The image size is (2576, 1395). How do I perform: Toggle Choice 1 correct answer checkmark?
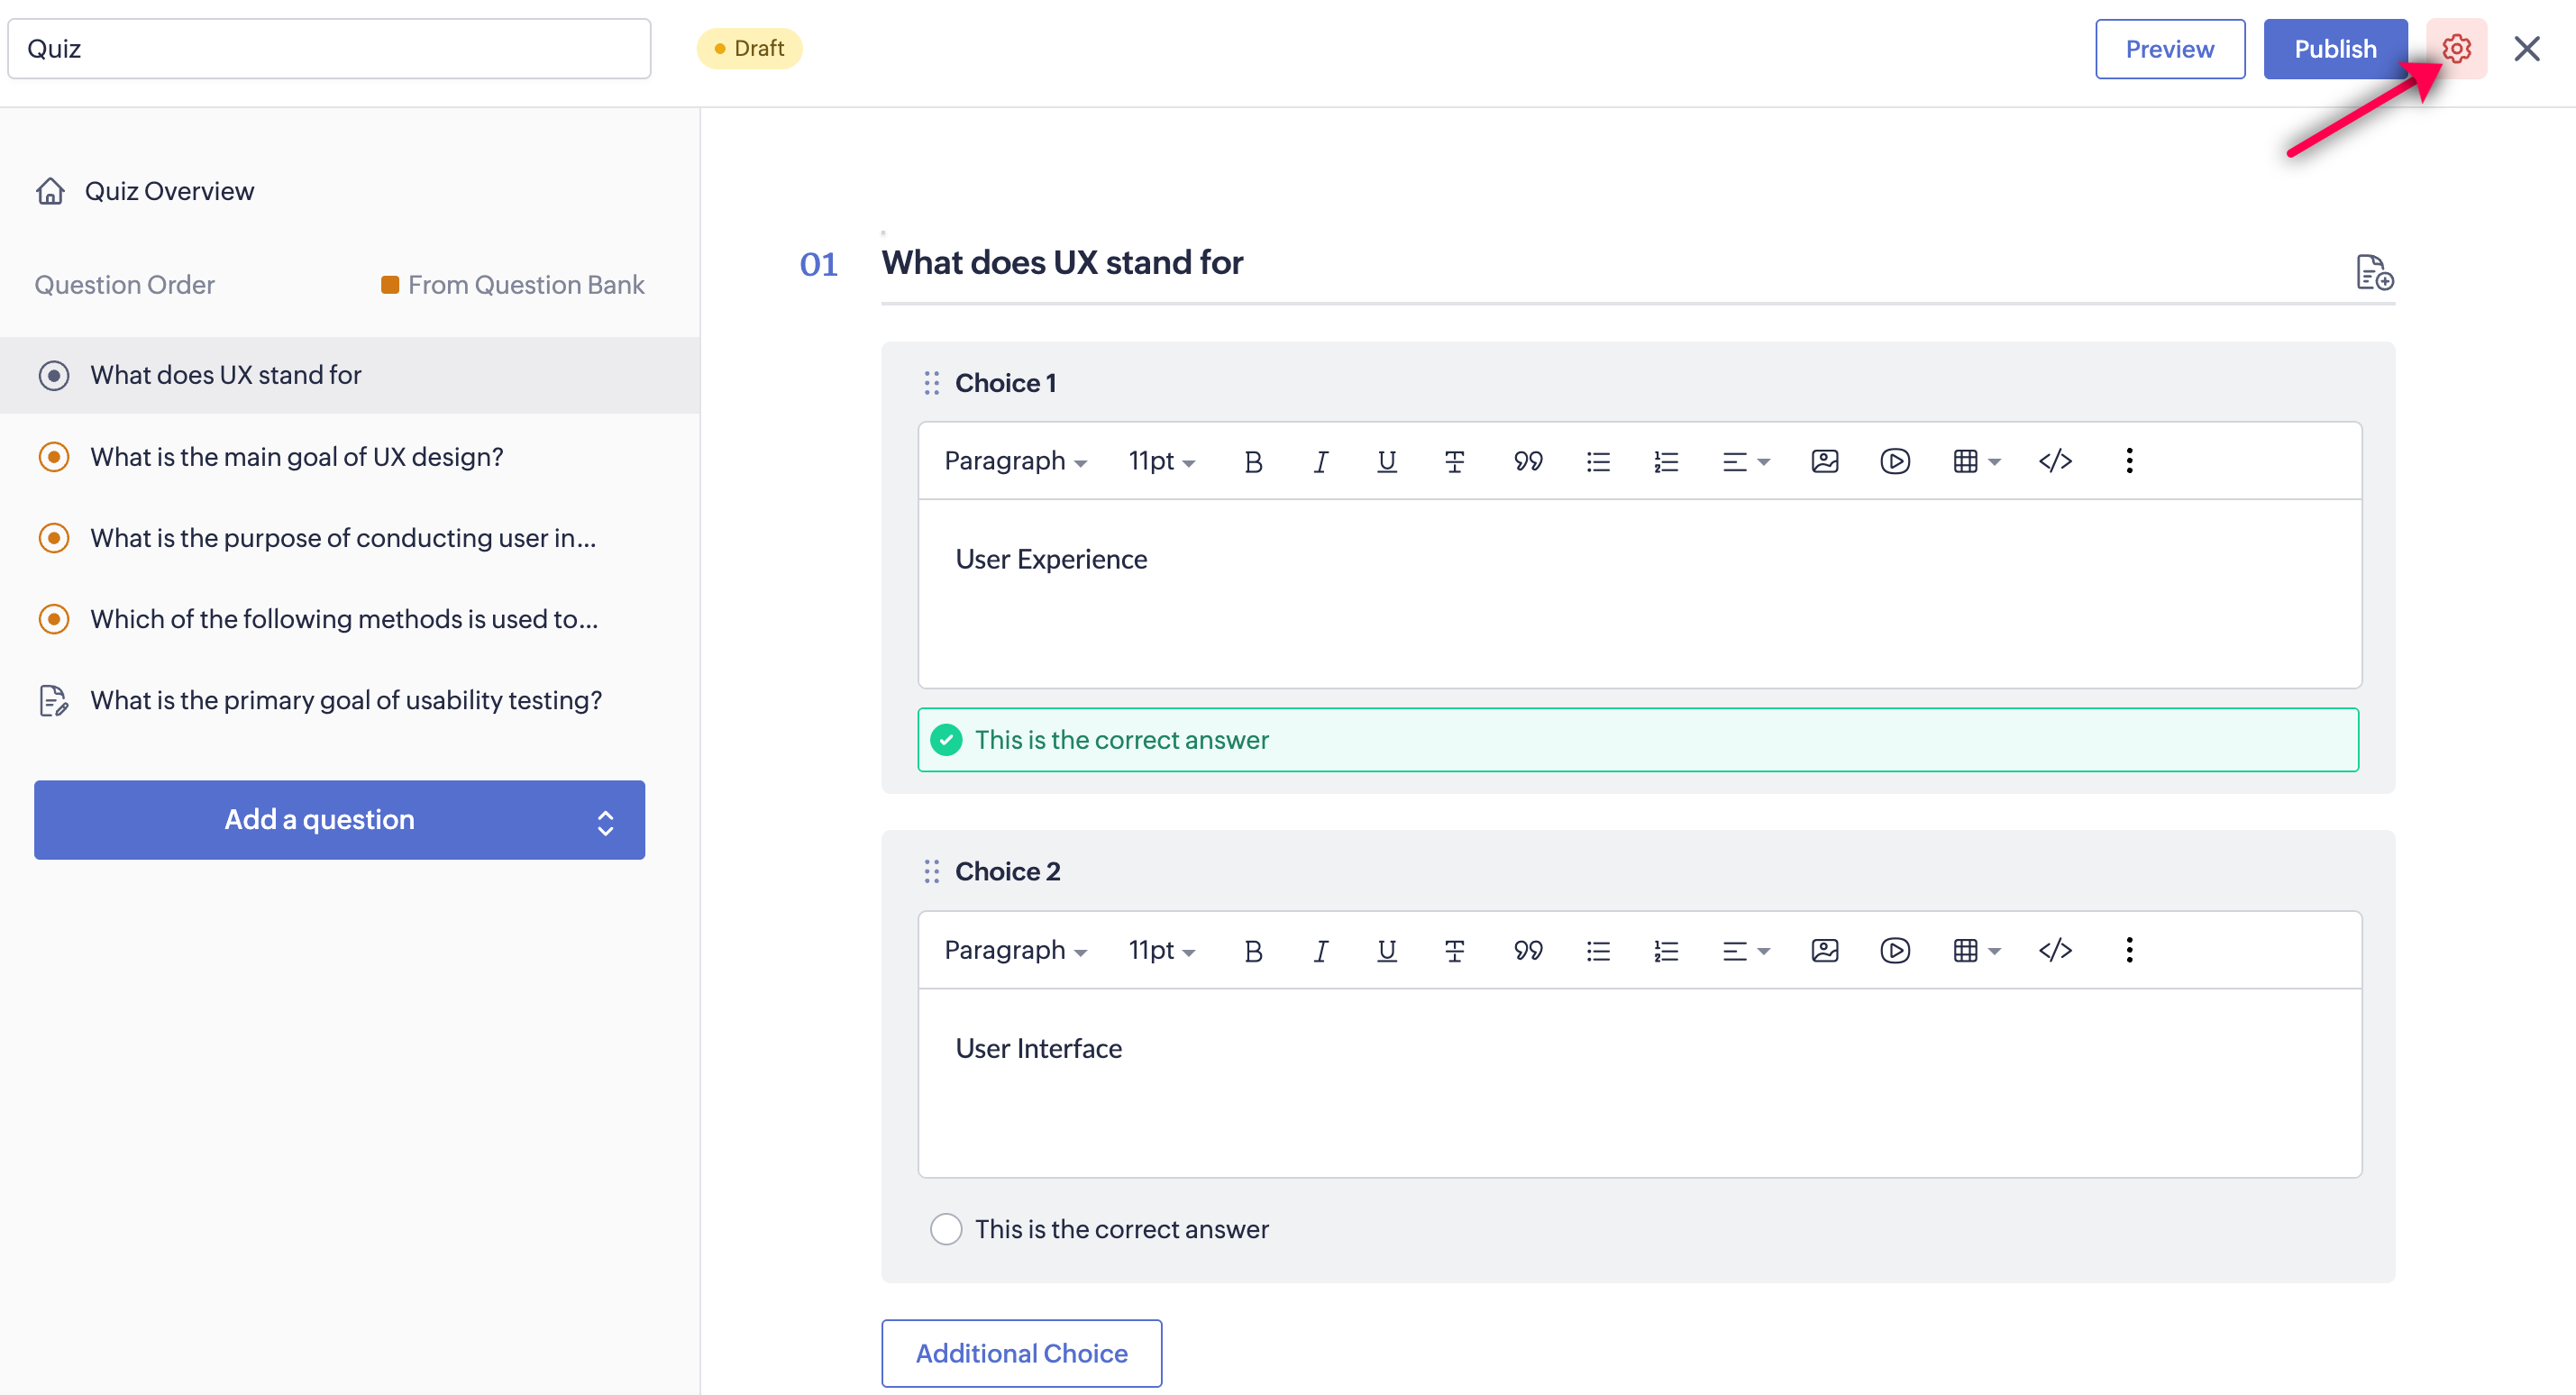946,740
